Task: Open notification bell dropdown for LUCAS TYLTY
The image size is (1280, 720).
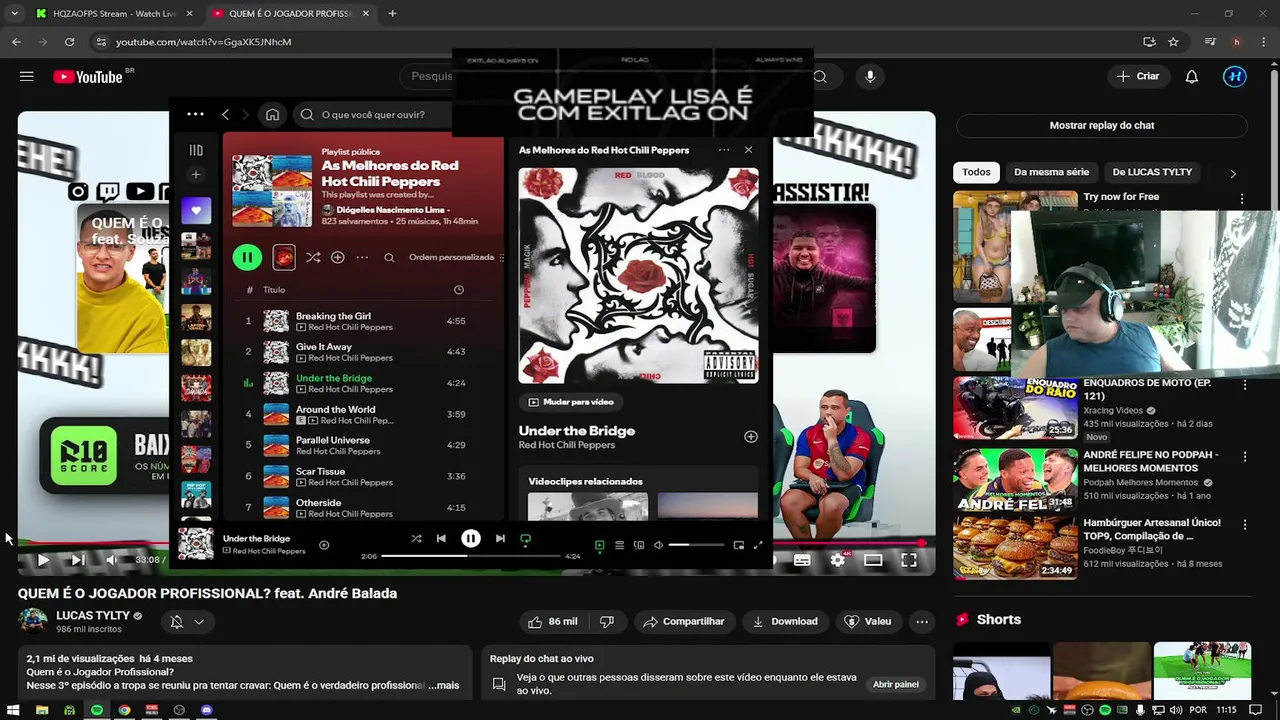Action: [x=187, y=622]
